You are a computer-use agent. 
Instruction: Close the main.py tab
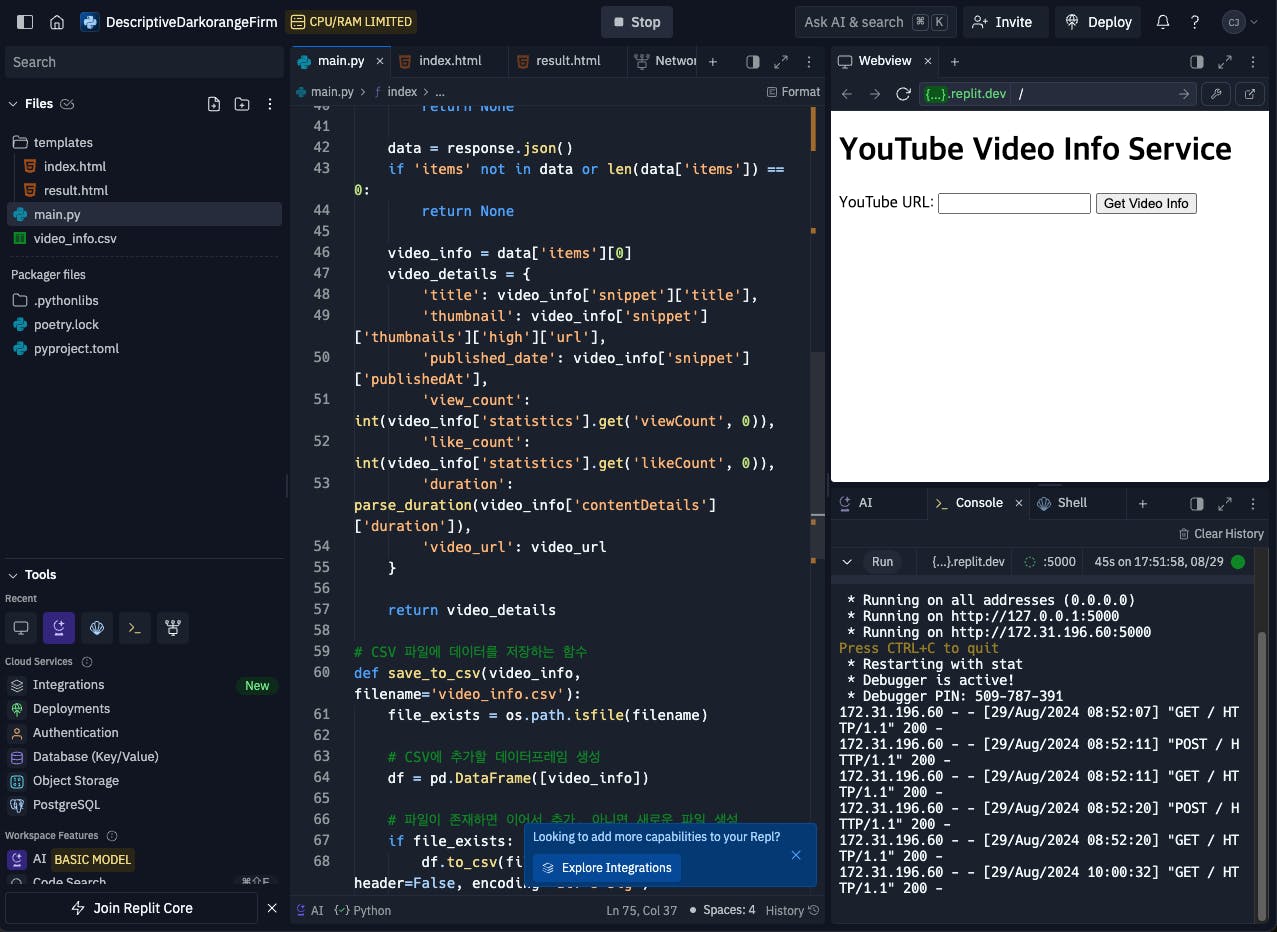tap(379, 61)
